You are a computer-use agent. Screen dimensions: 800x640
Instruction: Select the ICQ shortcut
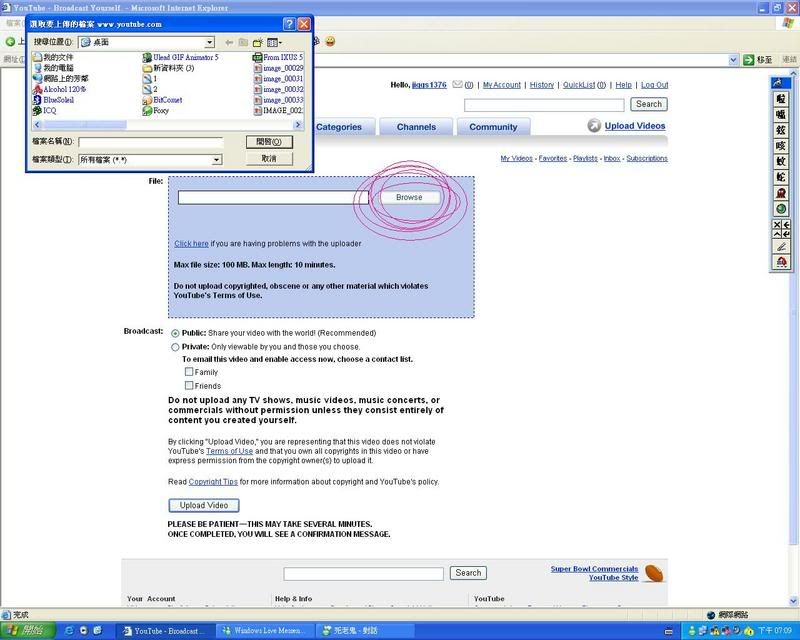coord(44,111)
